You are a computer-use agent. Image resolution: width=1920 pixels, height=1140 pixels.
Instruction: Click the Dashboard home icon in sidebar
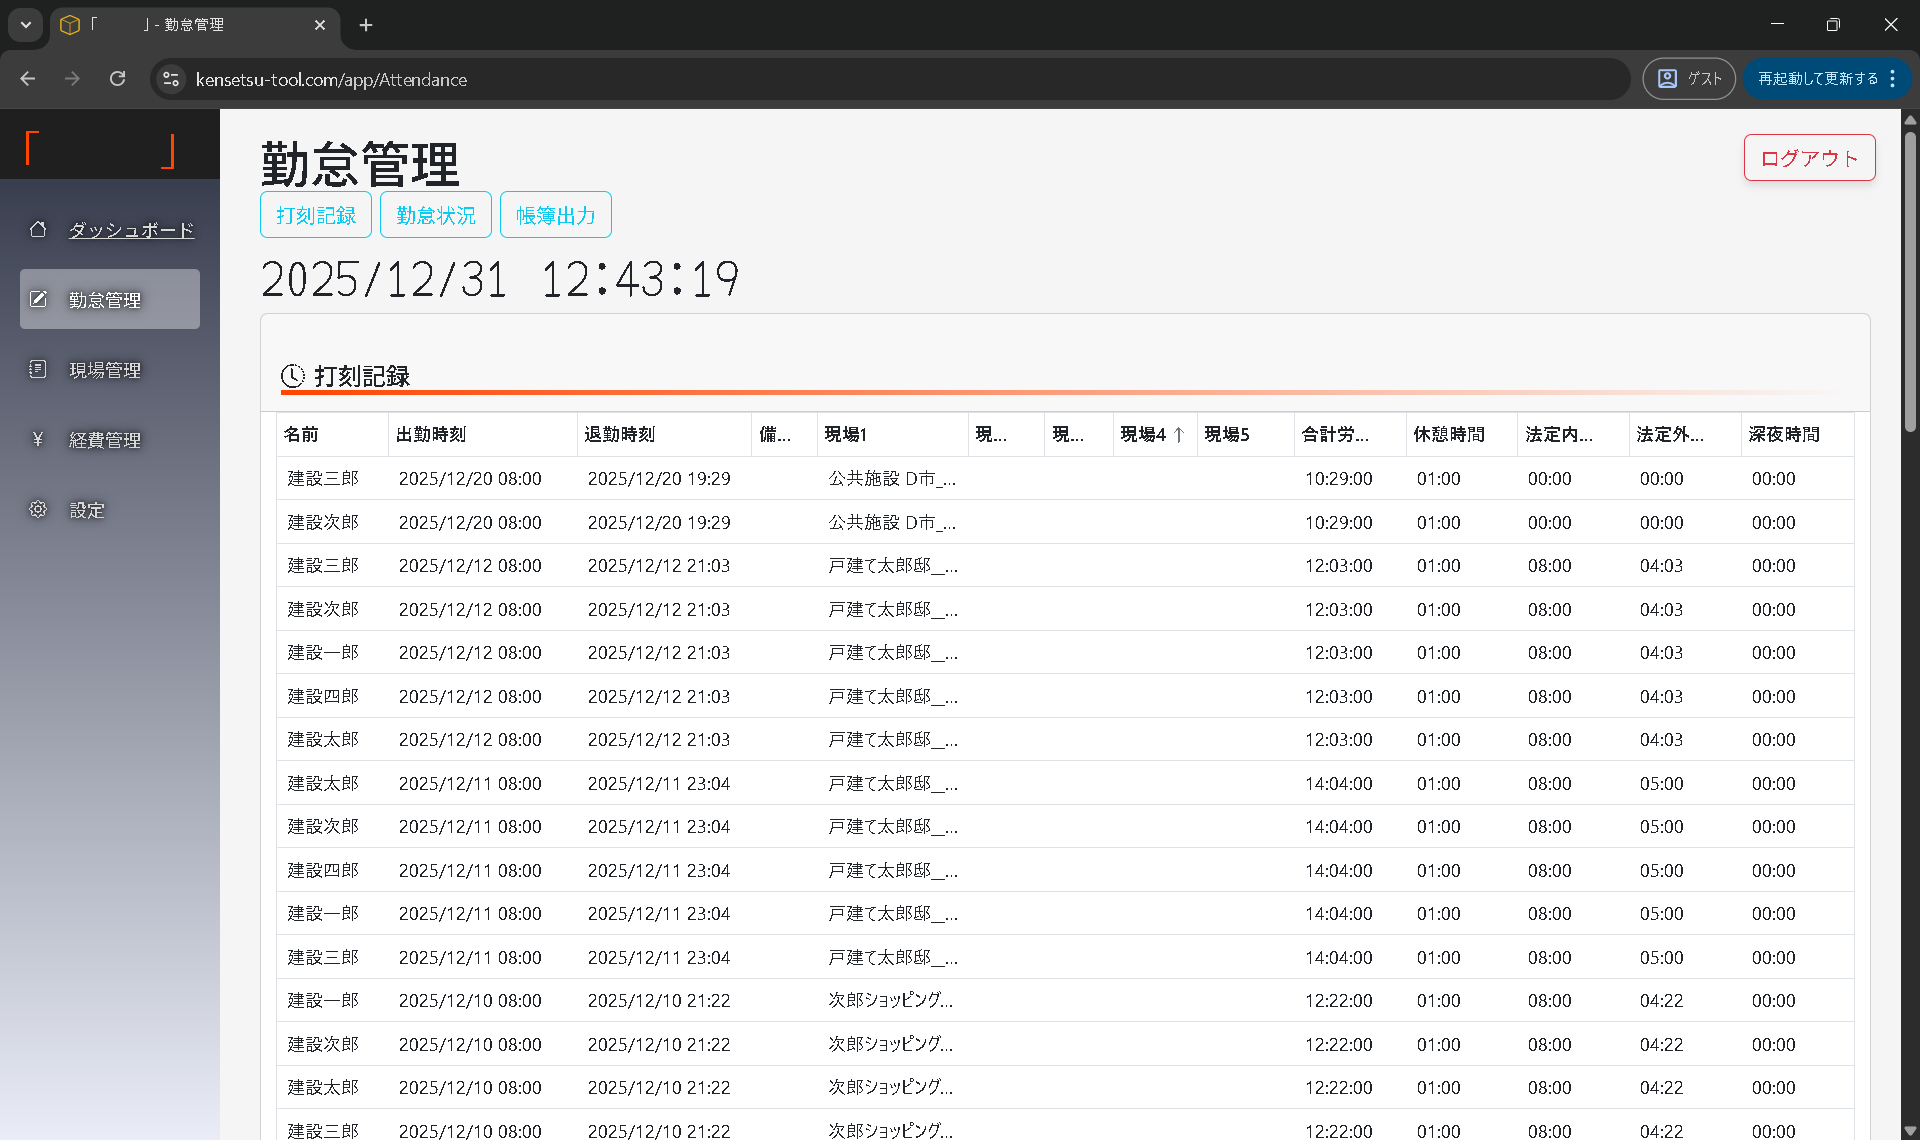(x=38, y=229)
